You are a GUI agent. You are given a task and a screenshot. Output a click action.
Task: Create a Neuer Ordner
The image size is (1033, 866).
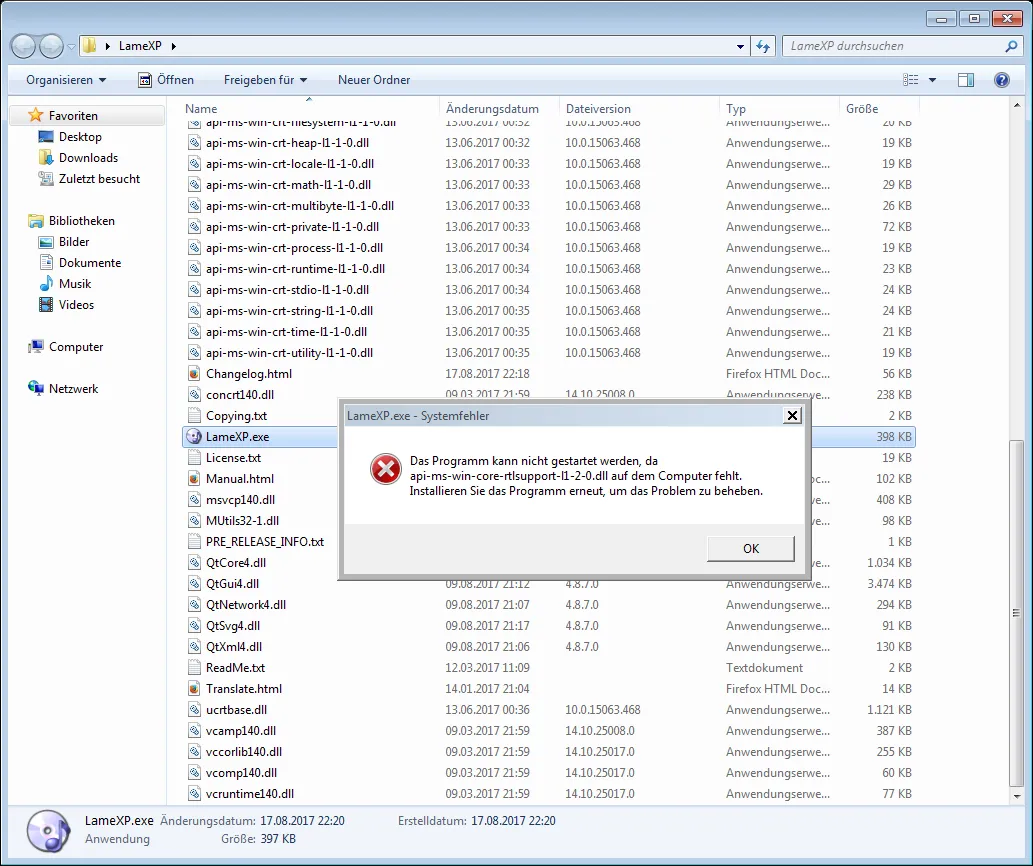click(x=374, y=80)
